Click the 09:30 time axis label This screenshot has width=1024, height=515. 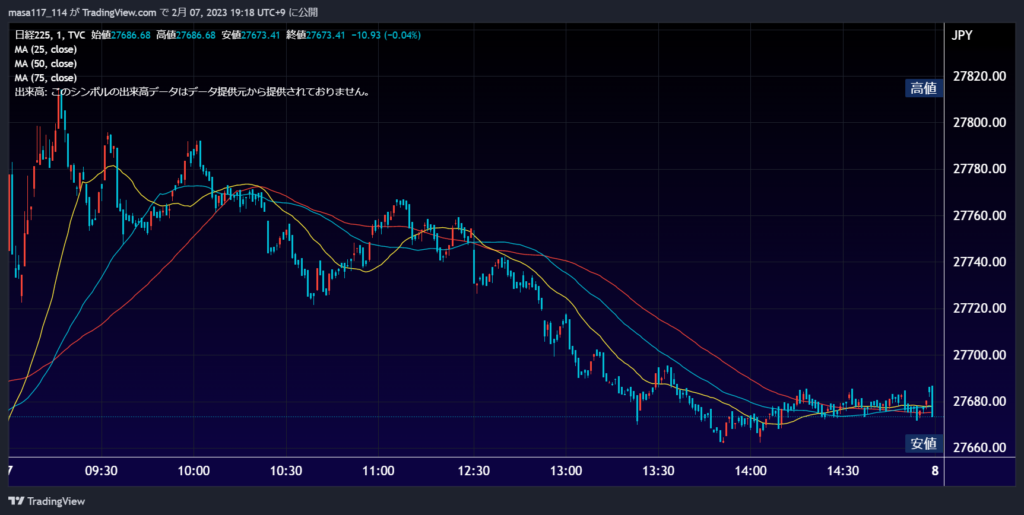click(101, 471)
